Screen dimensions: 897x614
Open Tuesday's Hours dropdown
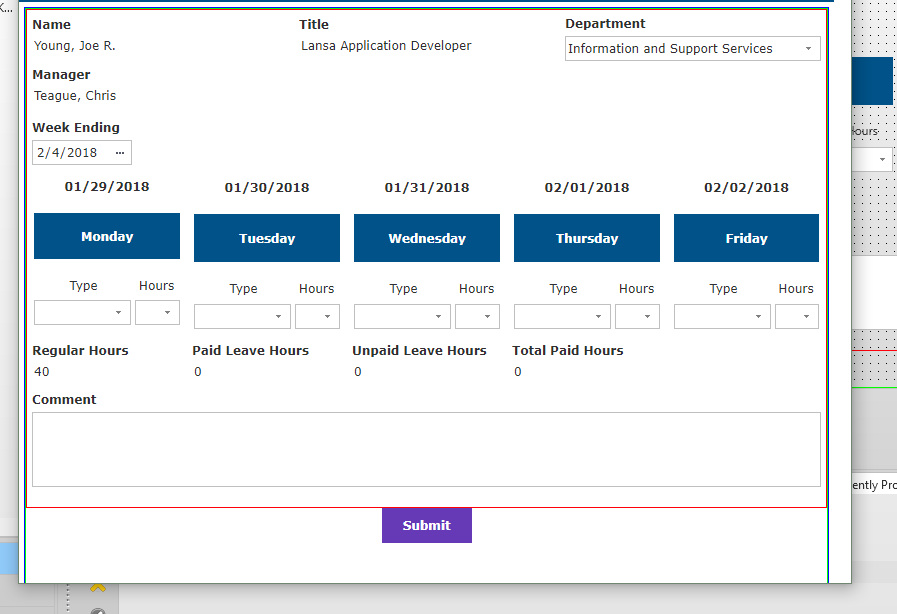coord(317,316)
